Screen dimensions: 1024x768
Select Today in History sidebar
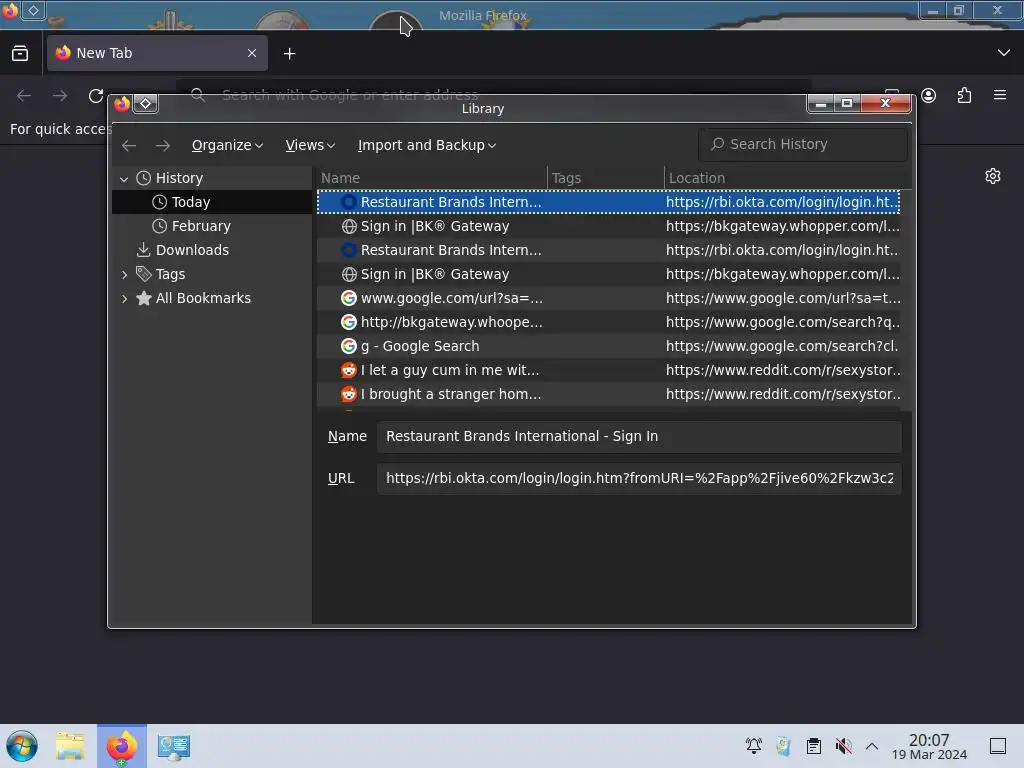pyautogui.click(x=212, y=202)
